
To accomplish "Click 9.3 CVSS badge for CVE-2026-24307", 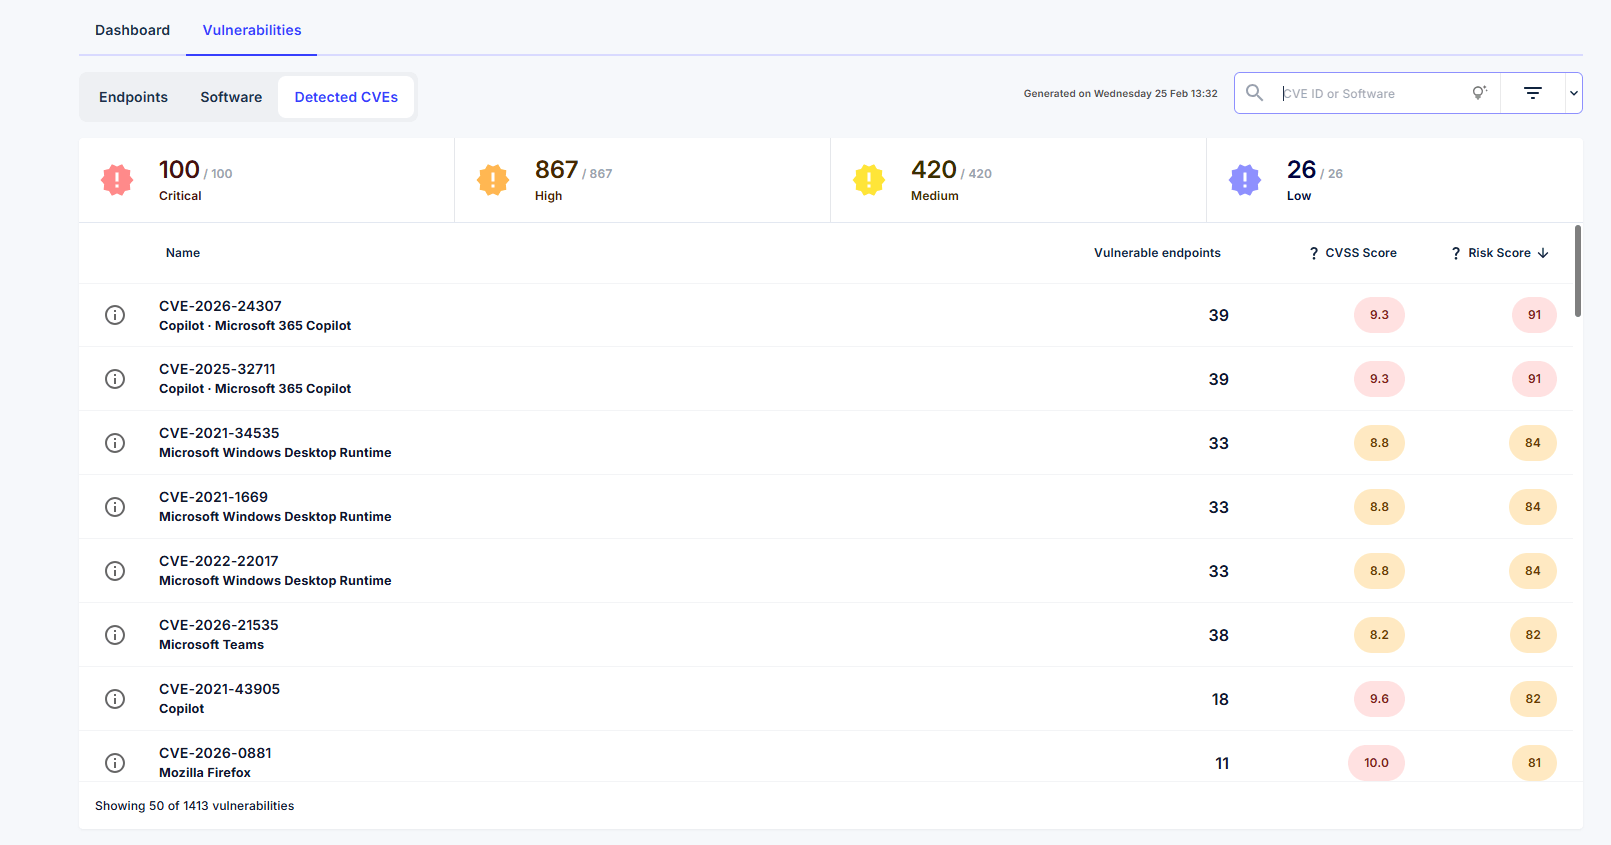I will click(1379, 315).
